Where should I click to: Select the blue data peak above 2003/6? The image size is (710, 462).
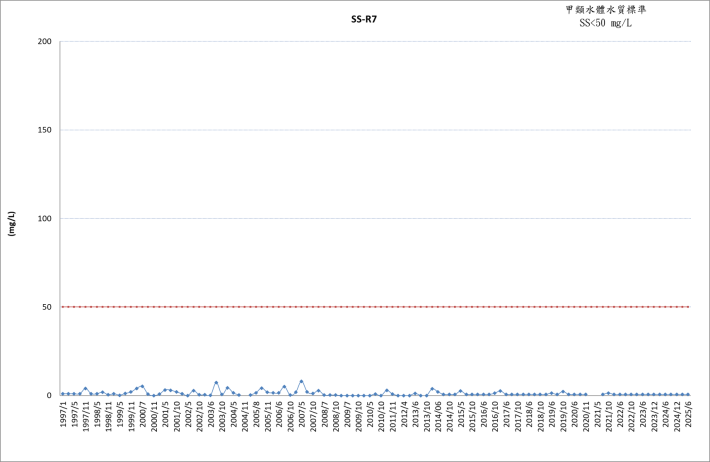pos(216,383)
